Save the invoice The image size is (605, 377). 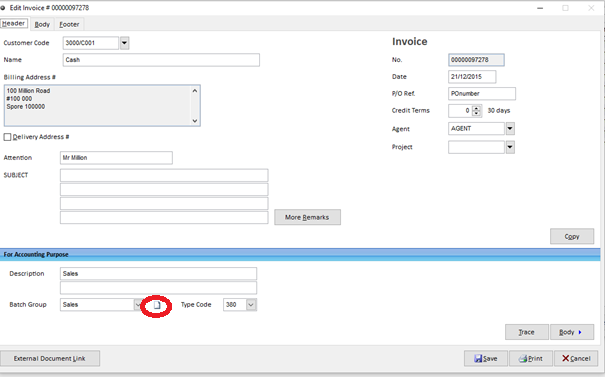486,358
